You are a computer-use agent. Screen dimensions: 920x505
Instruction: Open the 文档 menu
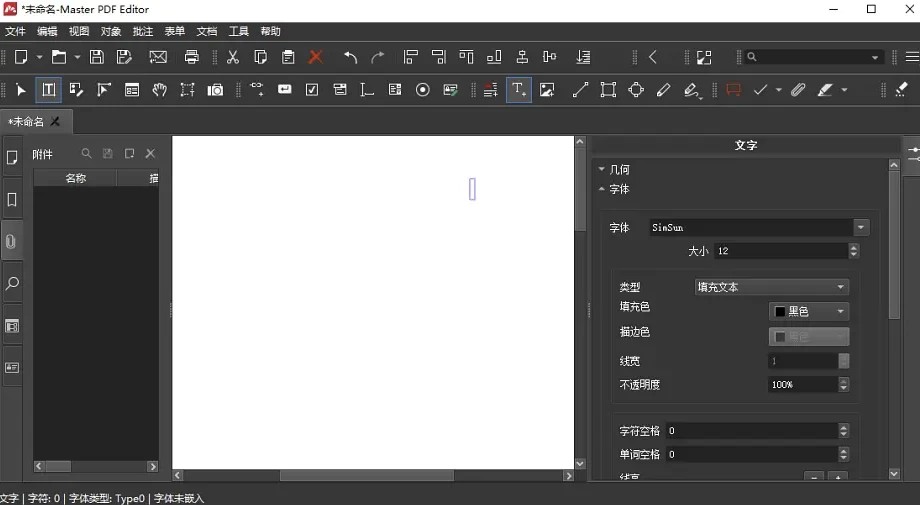pyautogui.click(x=206, y=31)
